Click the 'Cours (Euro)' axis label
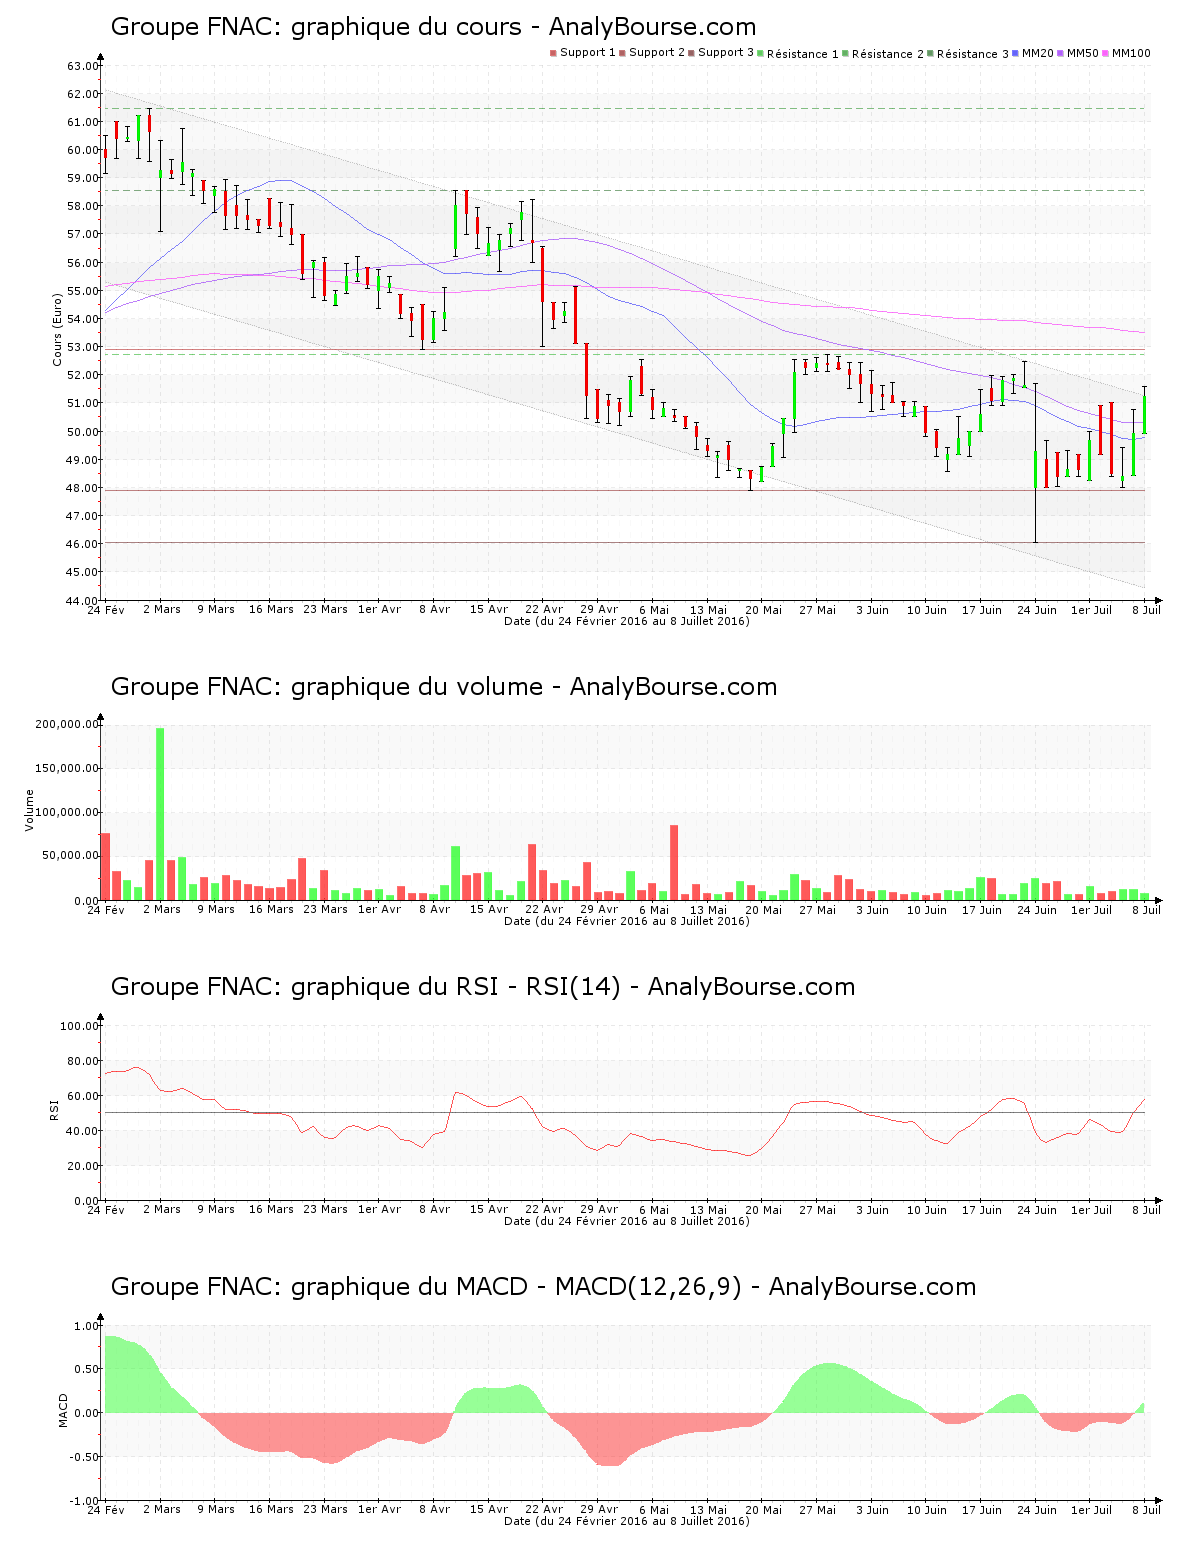 [x=57, y=329]
